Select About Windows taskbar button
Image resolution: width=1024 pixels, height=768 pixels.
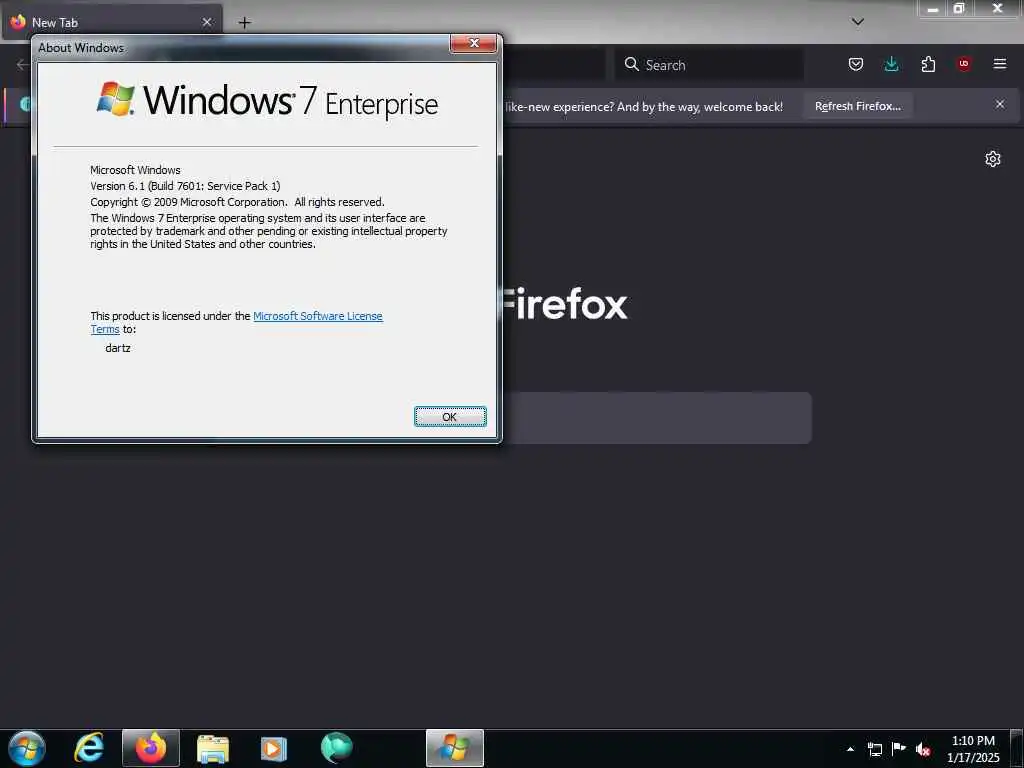point(455,748)
